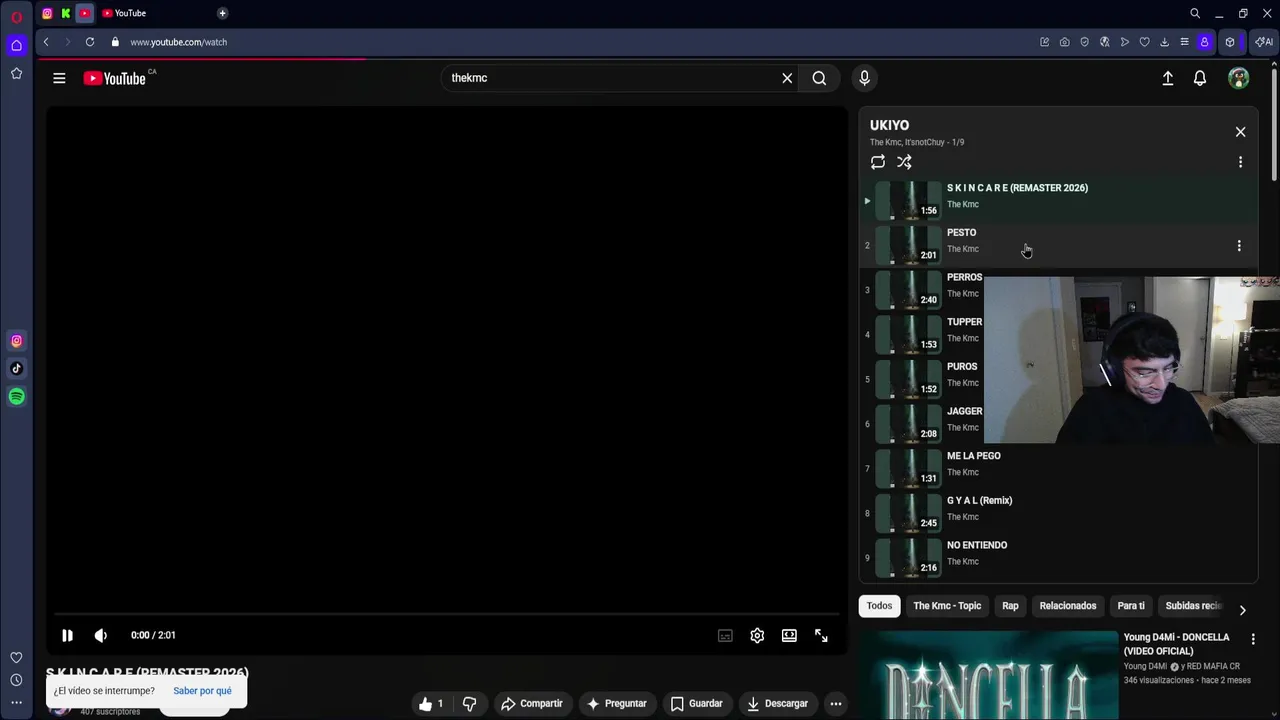Open the shield privacy protection icon

[x=1084, y=42]
